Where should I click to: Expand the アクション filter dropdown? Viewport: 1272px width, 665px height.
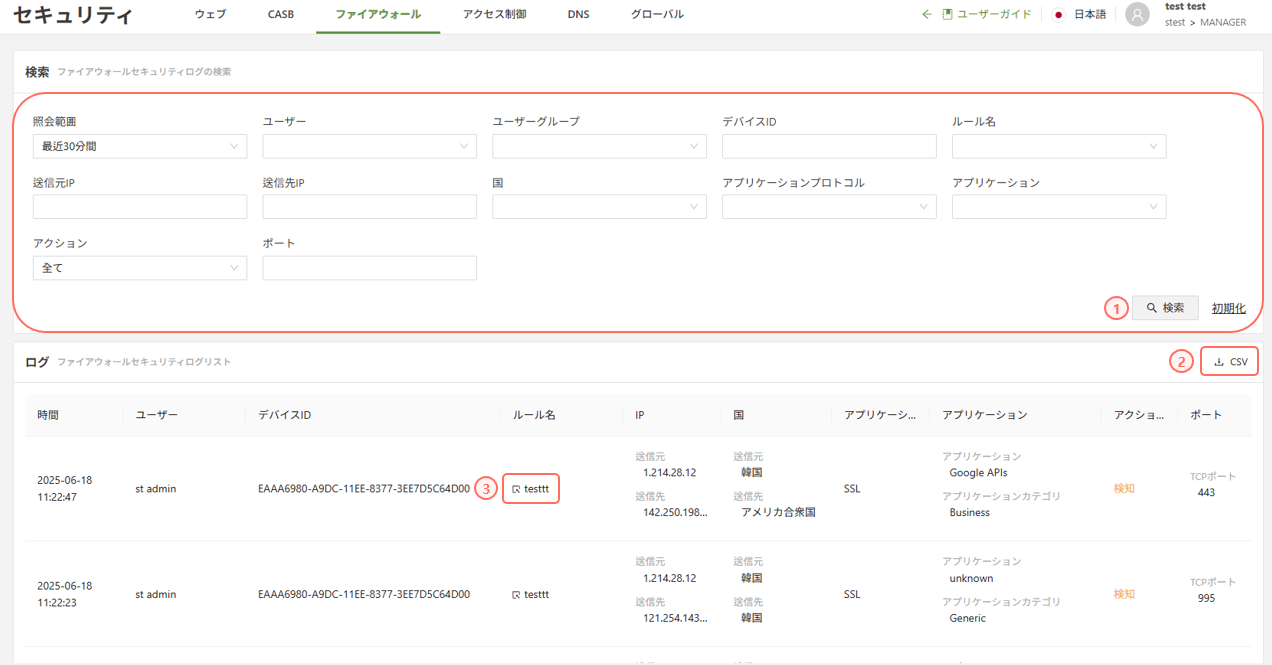click(140, 268)
